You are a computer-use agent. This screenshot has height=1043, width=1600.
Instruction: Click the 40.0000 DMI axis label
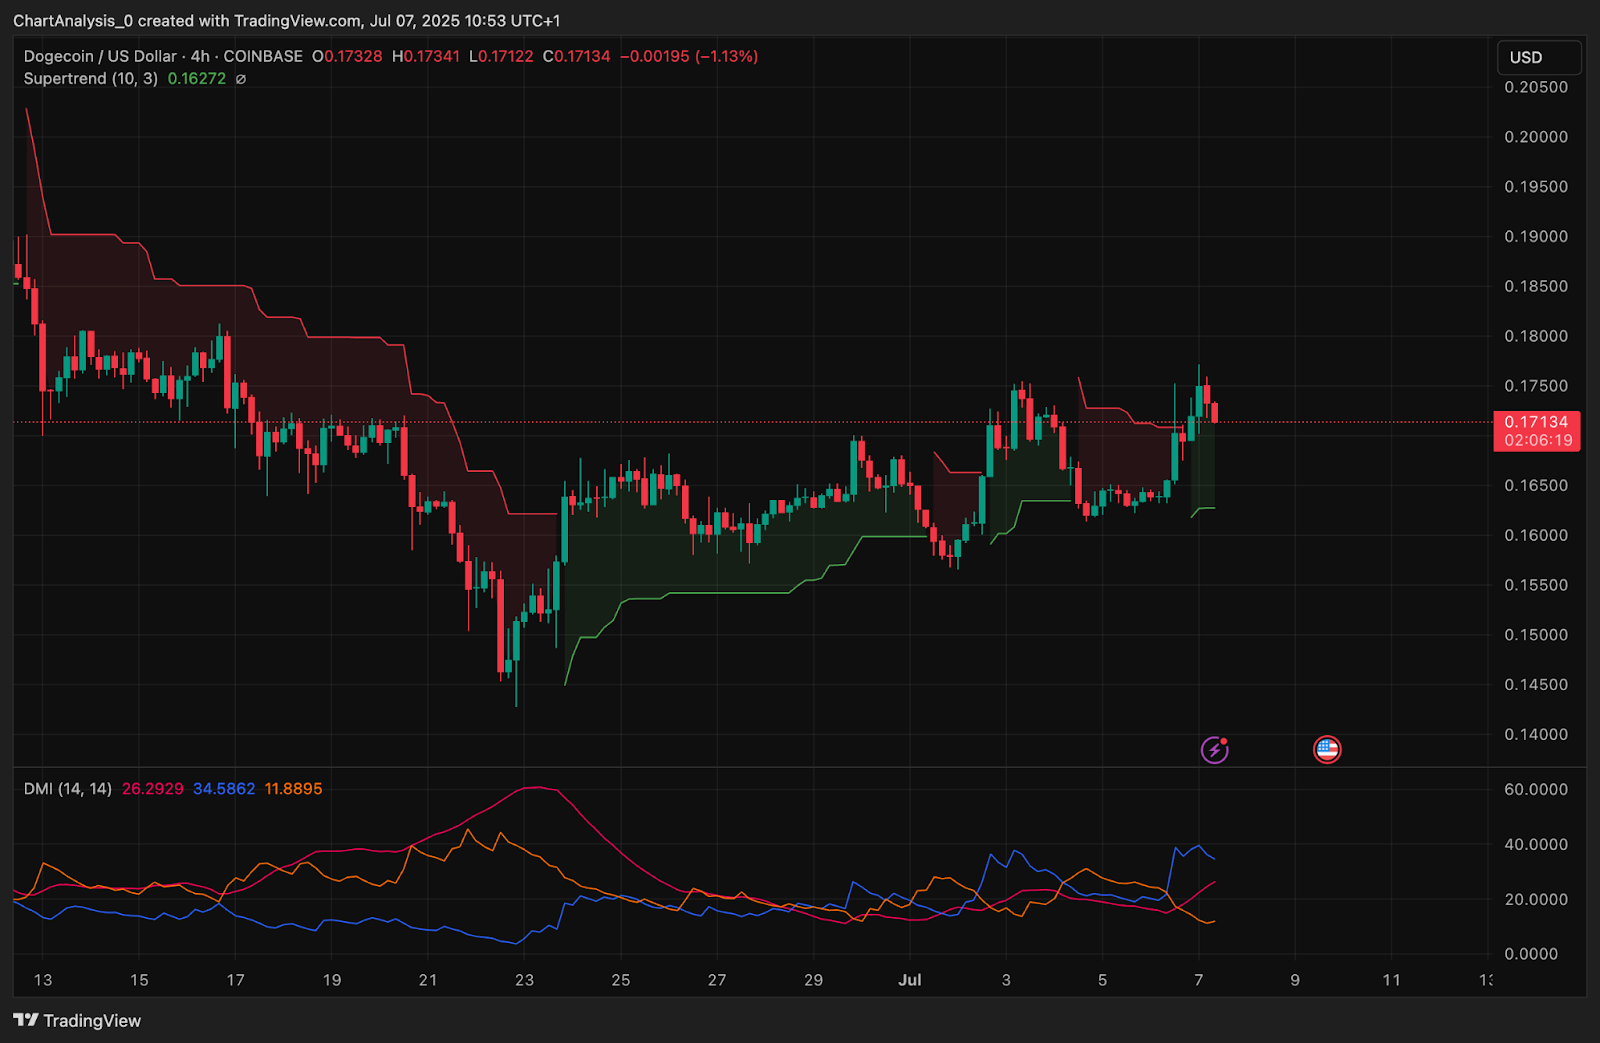pos(1536,844)
